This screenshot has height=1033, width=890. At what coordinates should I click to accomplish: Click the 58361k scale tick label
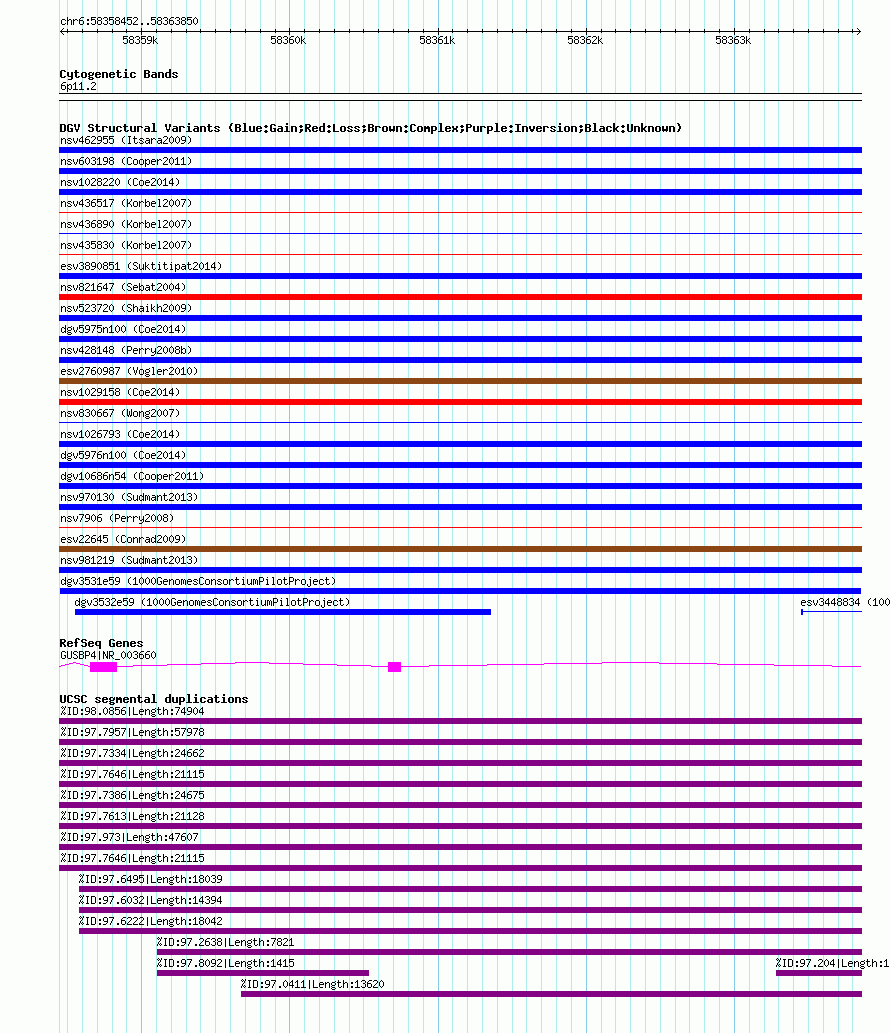pyautogui.click(x=437, y=40)
